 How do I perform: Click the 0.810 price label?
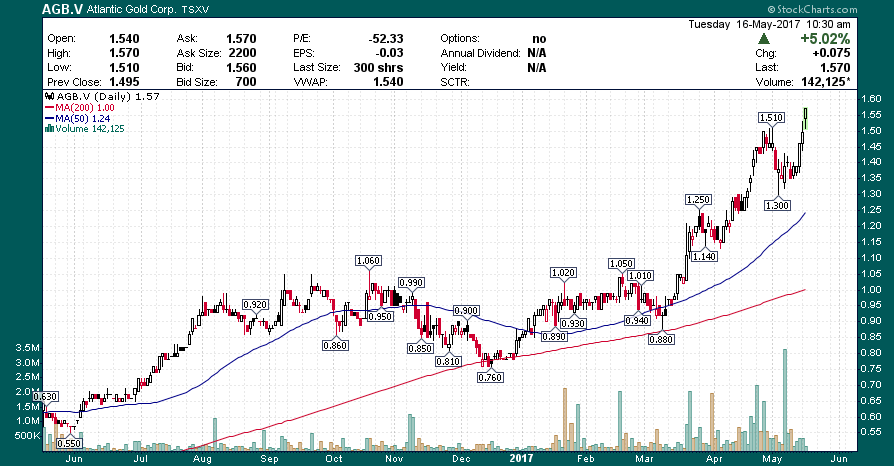tap(448, 361)
